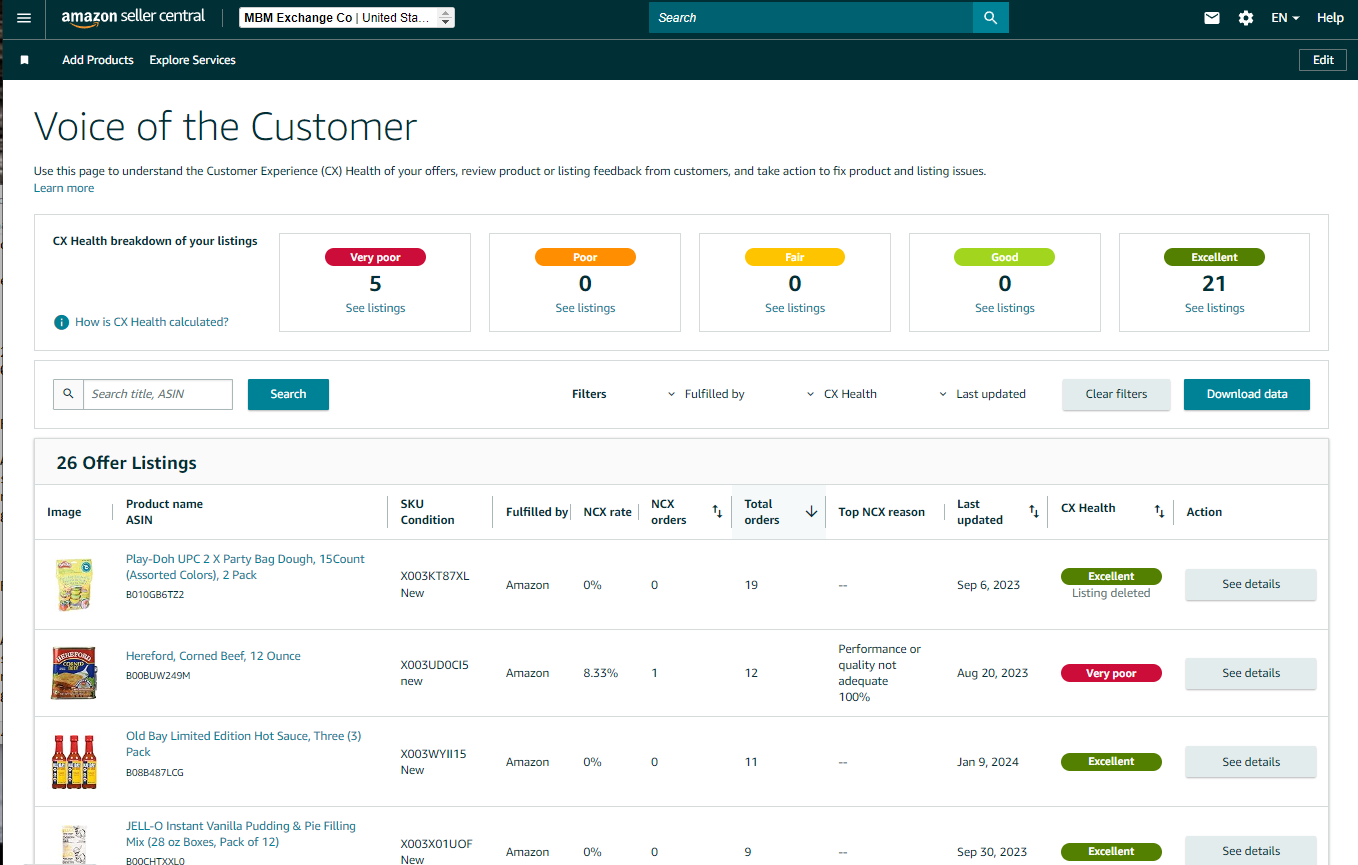See listings under Fair
This screenshot has height=865, width=1358.
coord(795,308)
